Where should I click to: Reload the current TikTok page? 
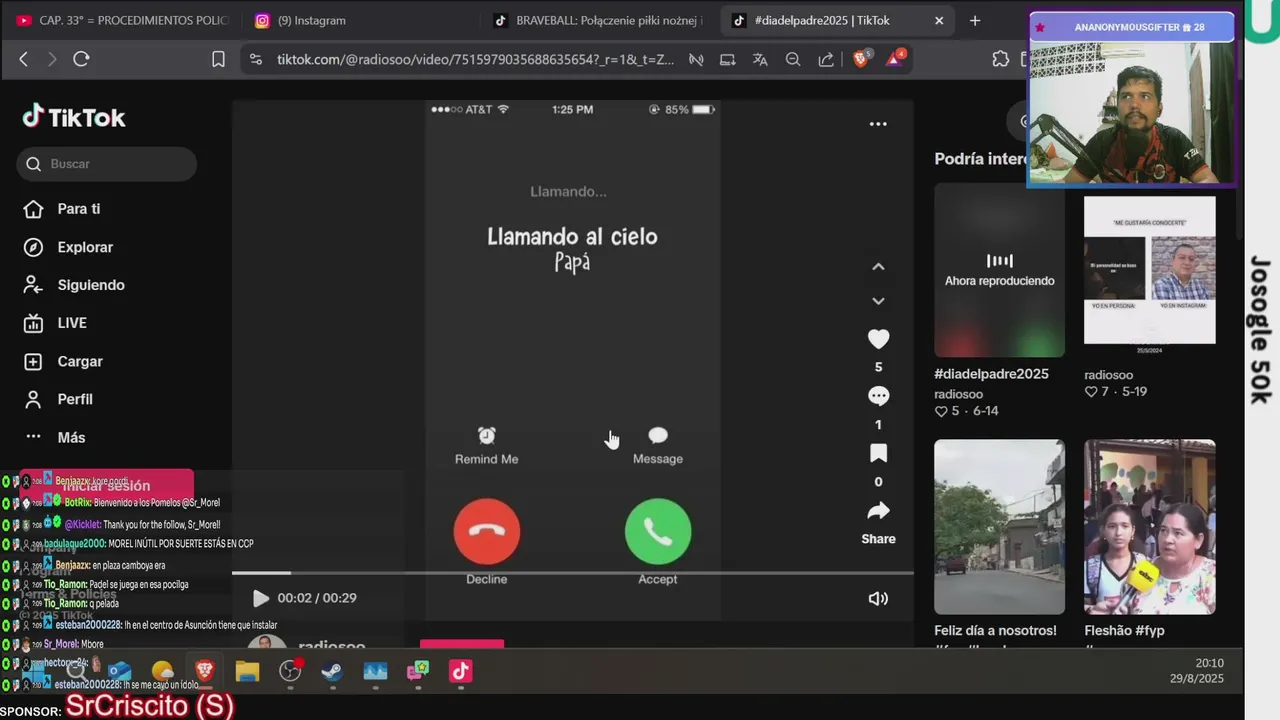(82, 59)
